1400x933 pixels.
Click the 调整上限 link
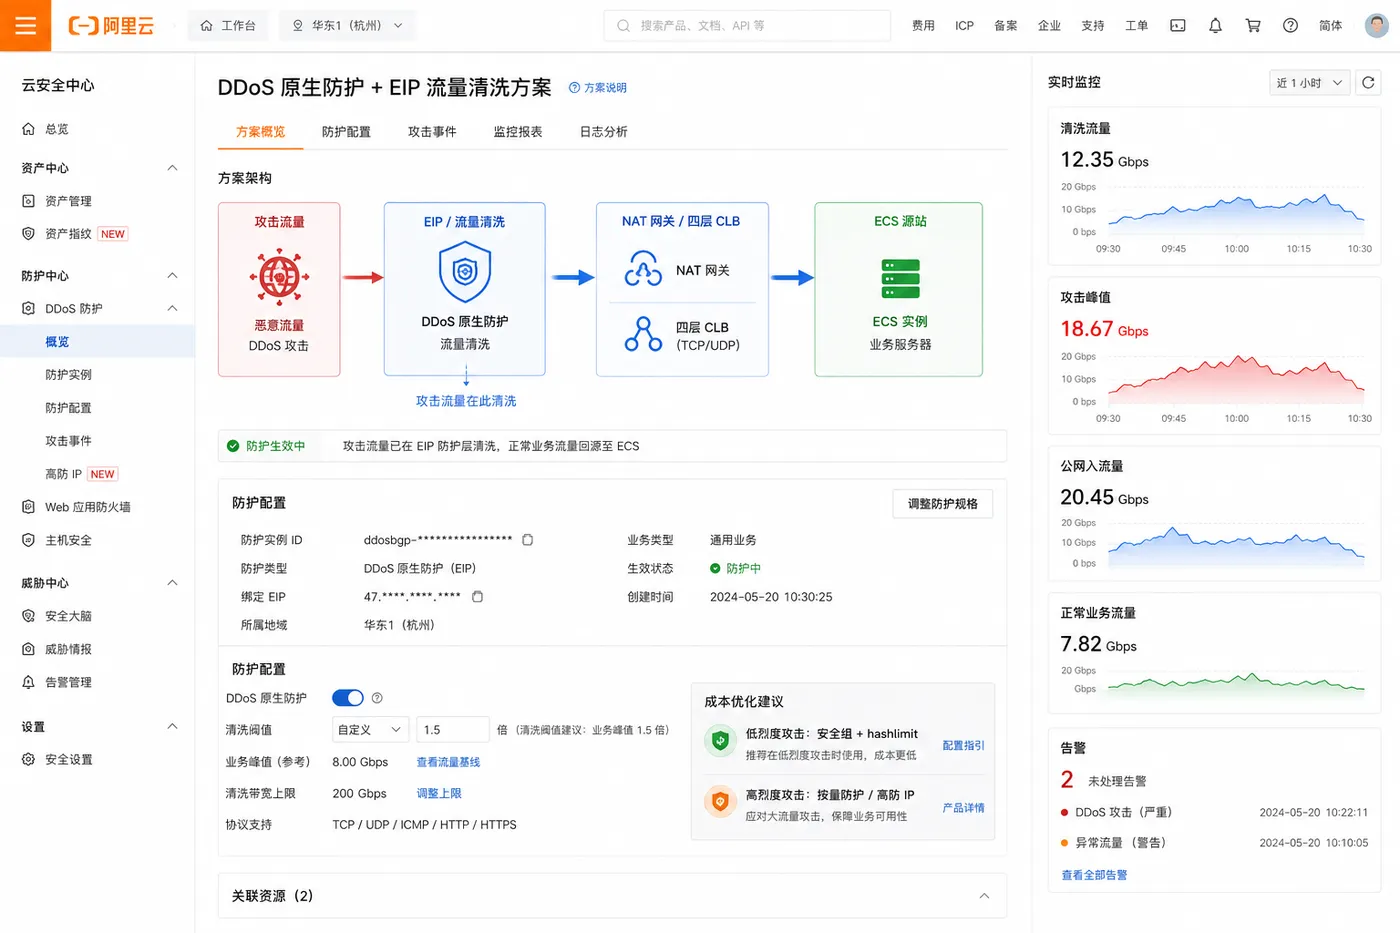click(439, 793)
